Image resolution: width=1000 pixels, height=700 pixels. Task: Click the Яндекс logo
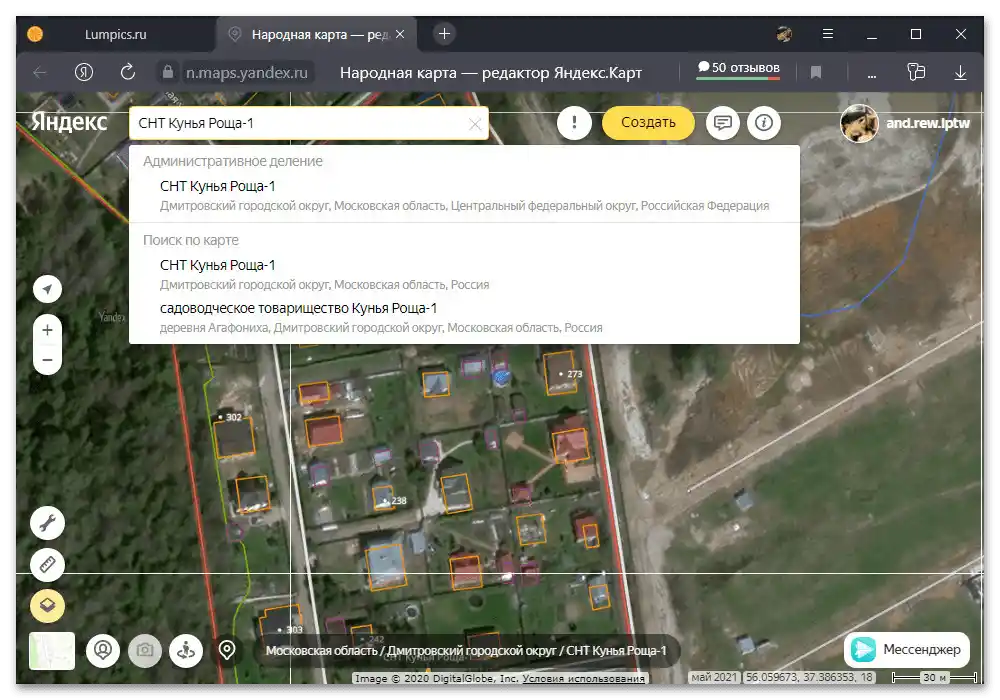69,121
